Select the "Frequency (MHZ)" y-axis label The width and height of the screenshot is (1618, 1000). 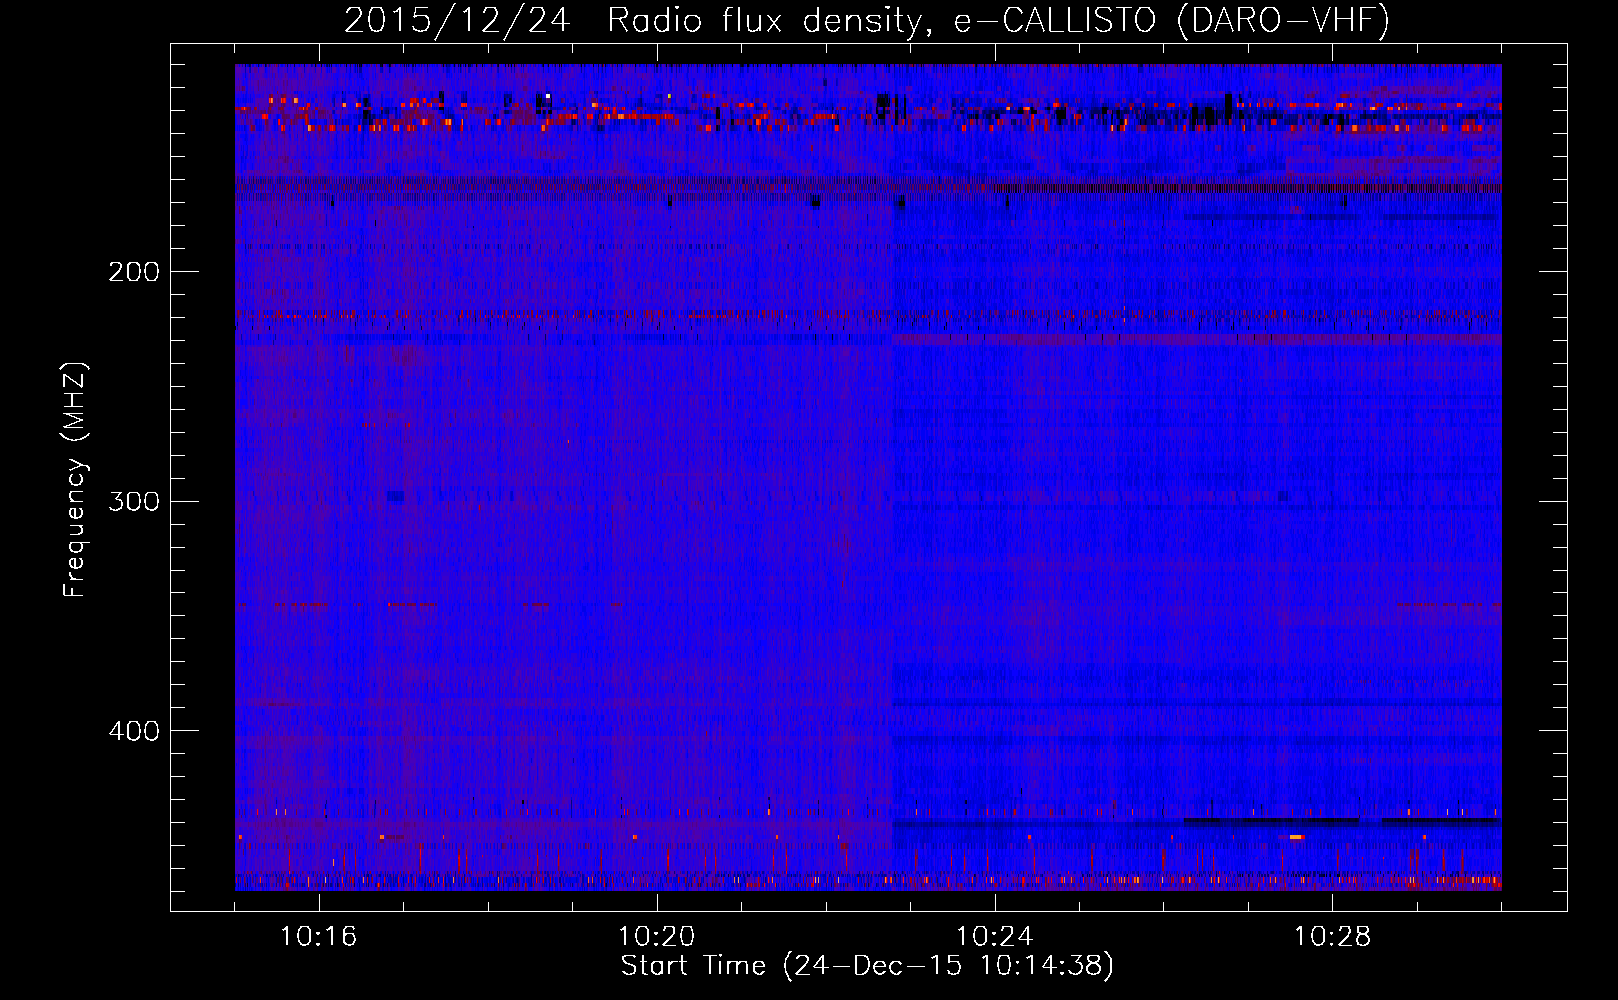click(75, 480)
